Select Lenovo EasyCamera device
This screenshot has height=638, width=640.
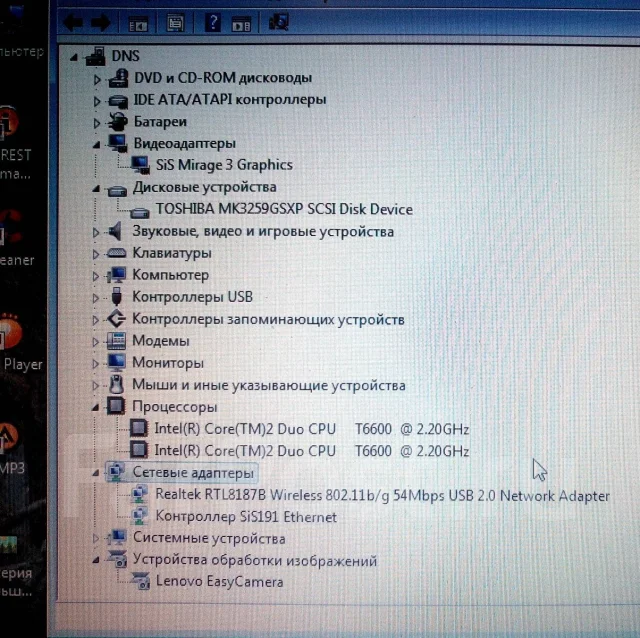[x=220, y=581]
